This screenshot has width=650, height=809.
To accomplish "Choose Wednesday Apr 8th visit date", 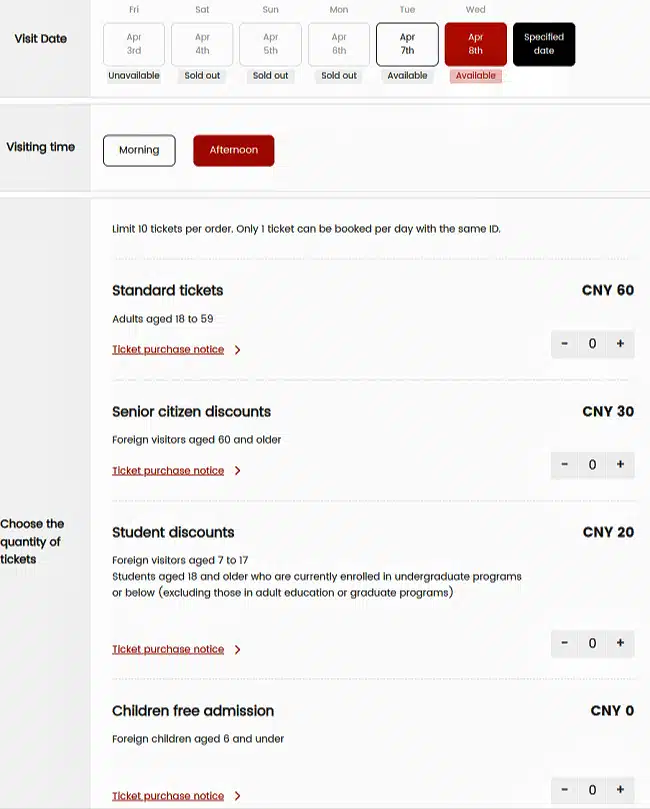I will coord(475,44).
